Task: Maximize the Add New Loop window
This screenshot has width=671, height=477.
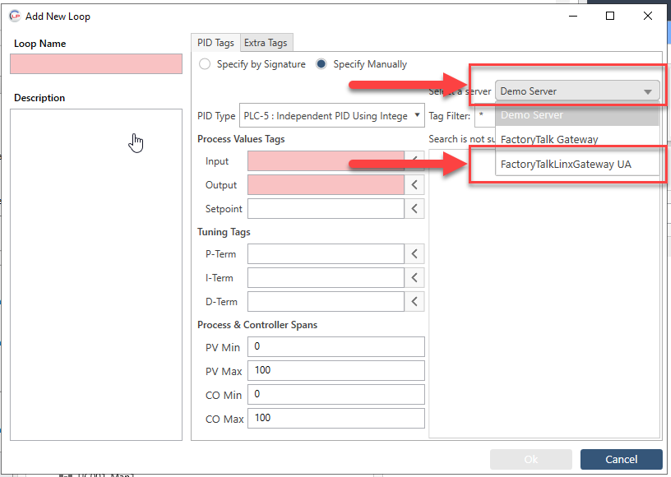Action: tap(610, 16)
